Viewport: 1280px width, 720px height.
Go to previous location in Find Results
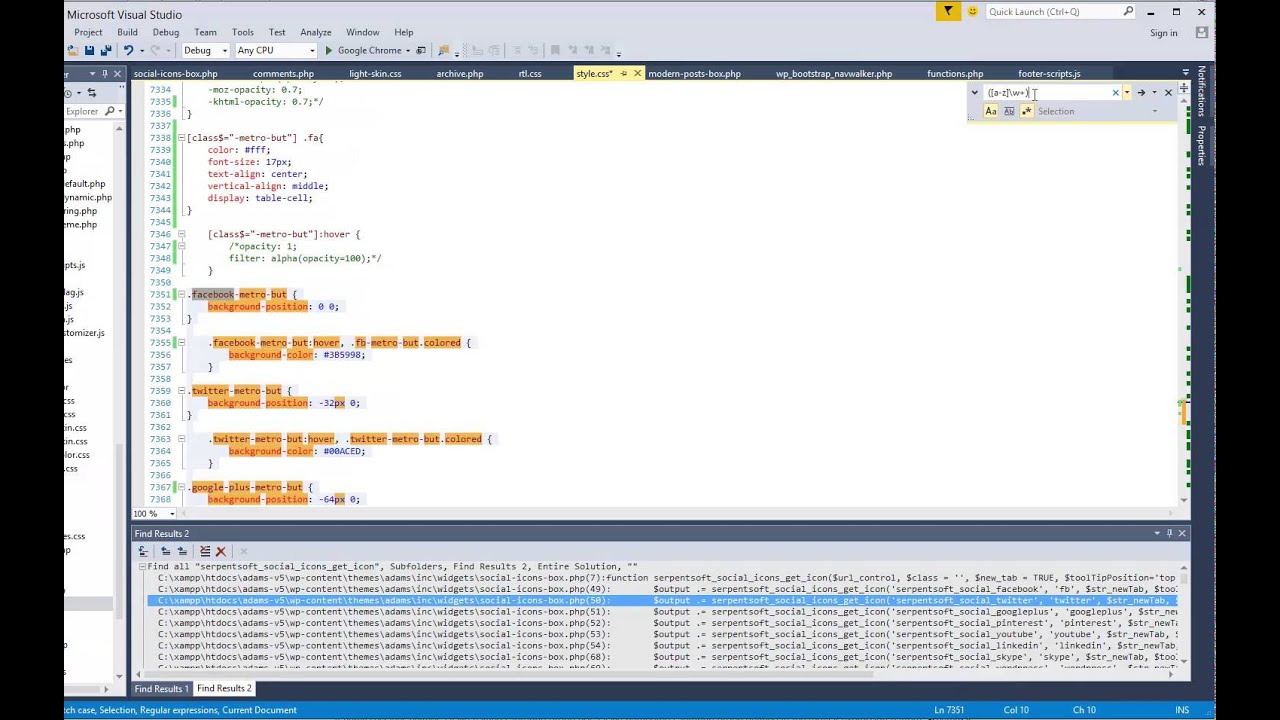click(x=165, y=551)
